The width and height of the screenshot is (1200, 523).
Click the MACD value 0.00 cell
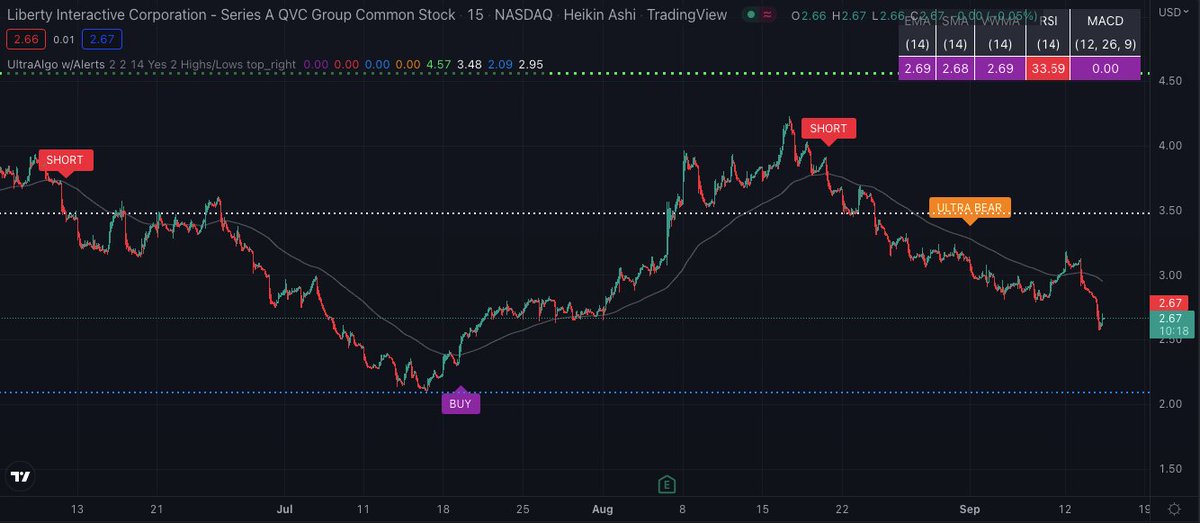(1105, 69)
